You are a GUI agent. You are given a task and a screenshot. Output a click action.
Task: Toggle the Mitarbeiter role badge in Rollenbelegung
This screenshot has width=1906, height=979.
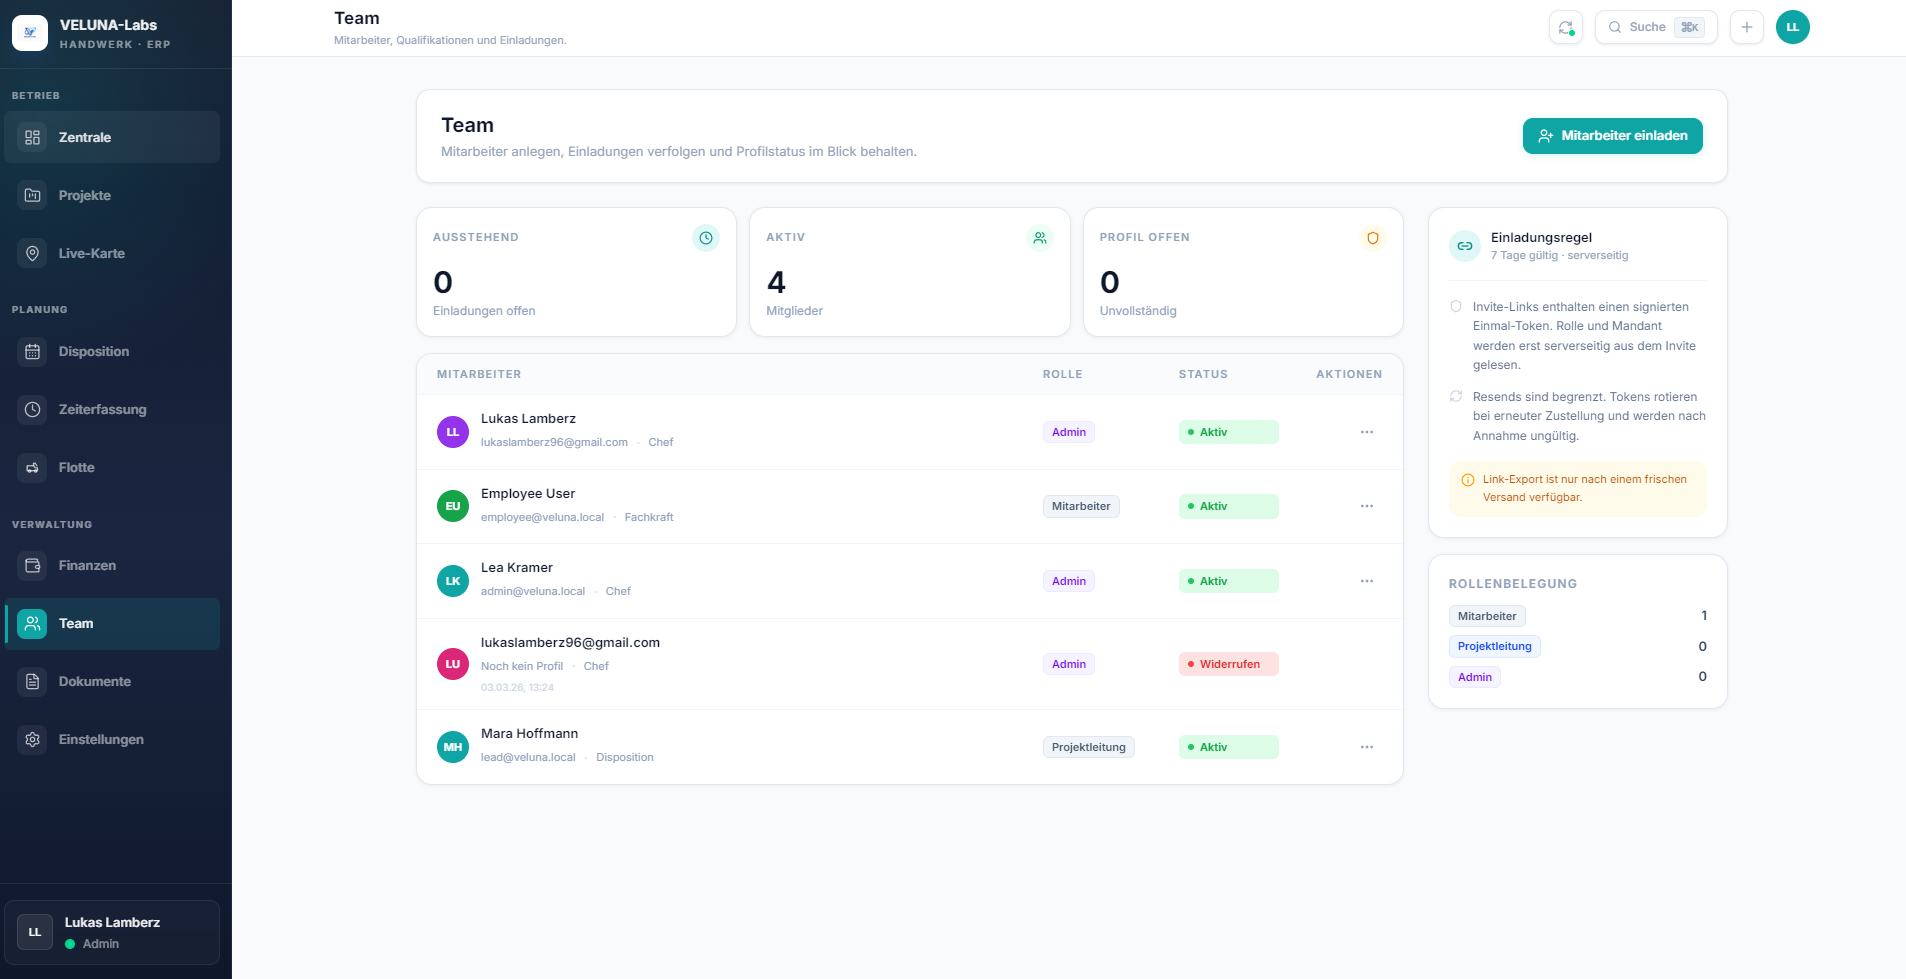(x=1487, y=615)
